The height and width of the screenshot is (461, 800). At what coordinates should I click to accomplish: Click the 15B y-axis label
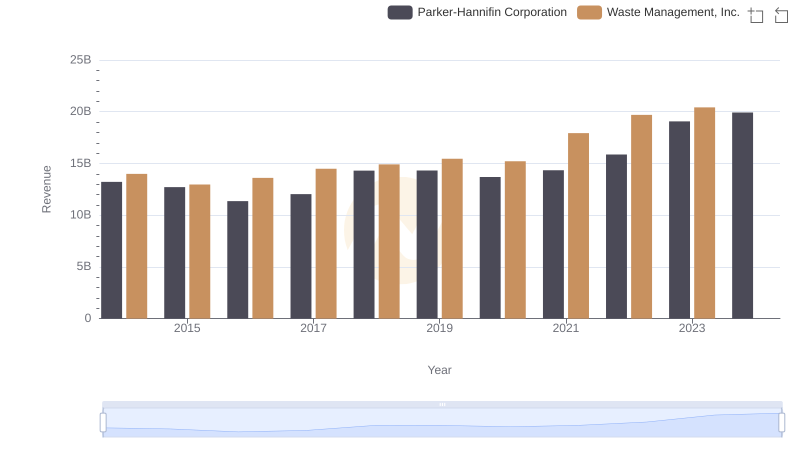click(x=81, y=163)
